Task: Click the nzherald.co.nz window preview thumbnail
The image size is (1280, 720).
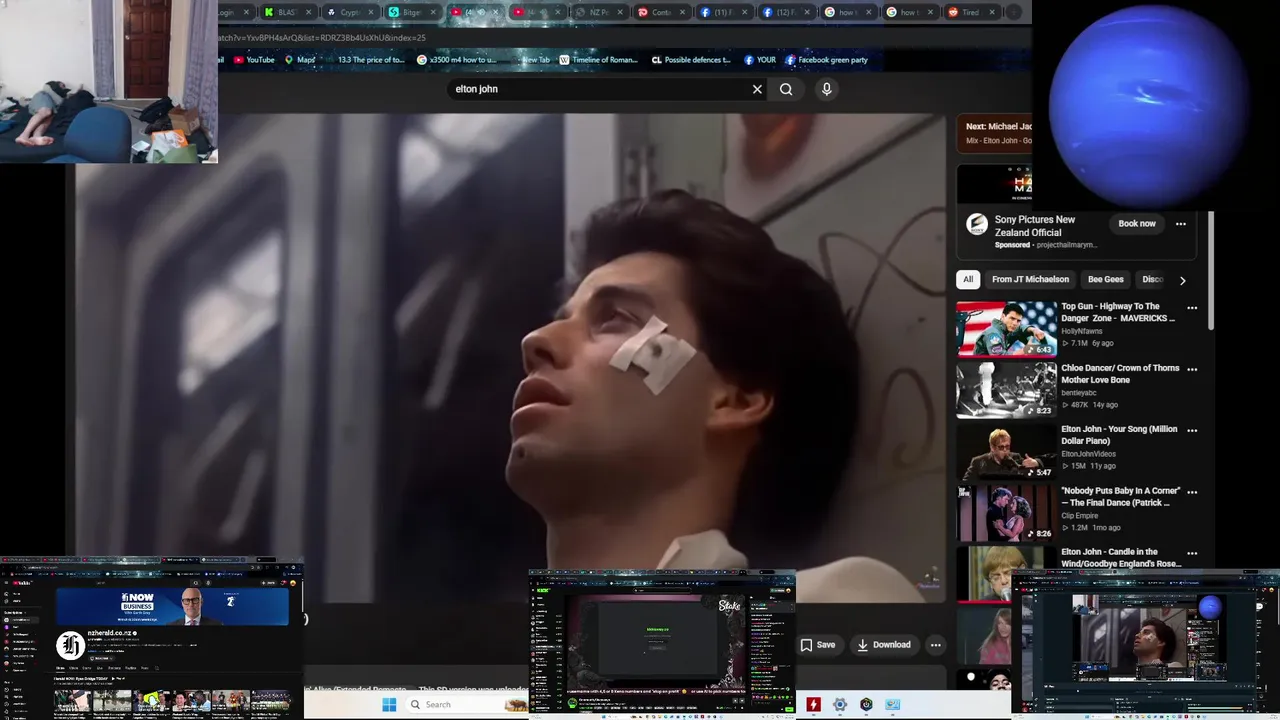Action: tap(152, 640)
